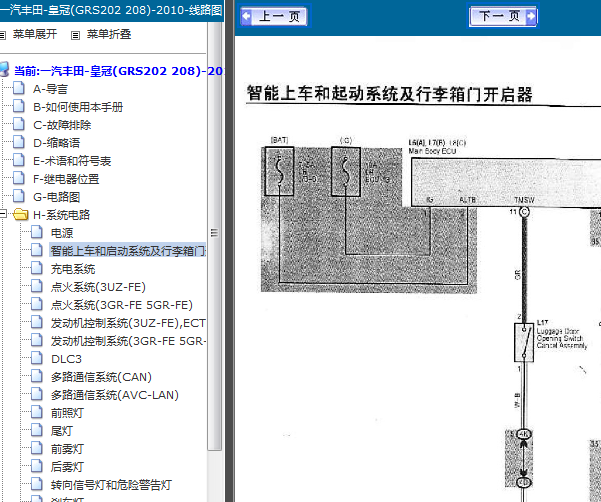Screen dimensions: 601x502
Task: Open E-术语和符号表 entry
Action: pyautogui.click(x=72, y=161)
